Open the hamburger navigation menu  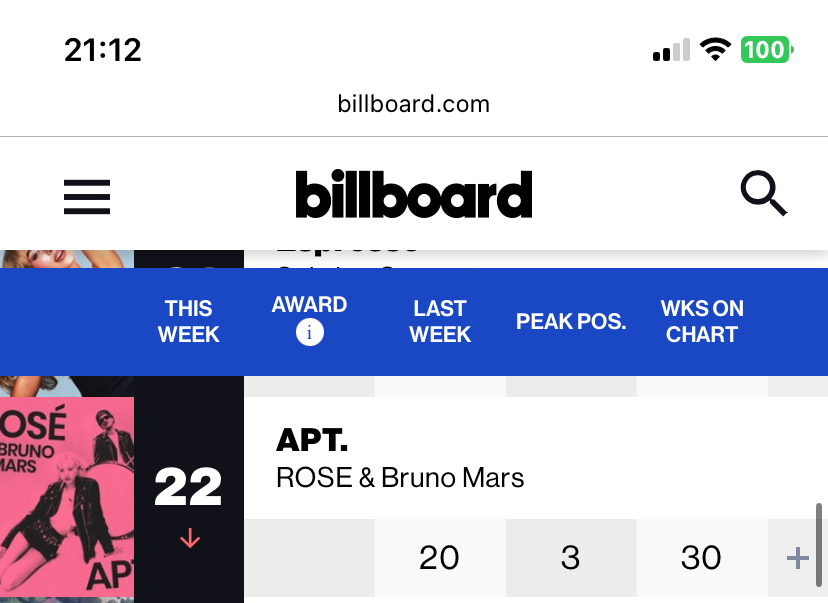point(87,197)
